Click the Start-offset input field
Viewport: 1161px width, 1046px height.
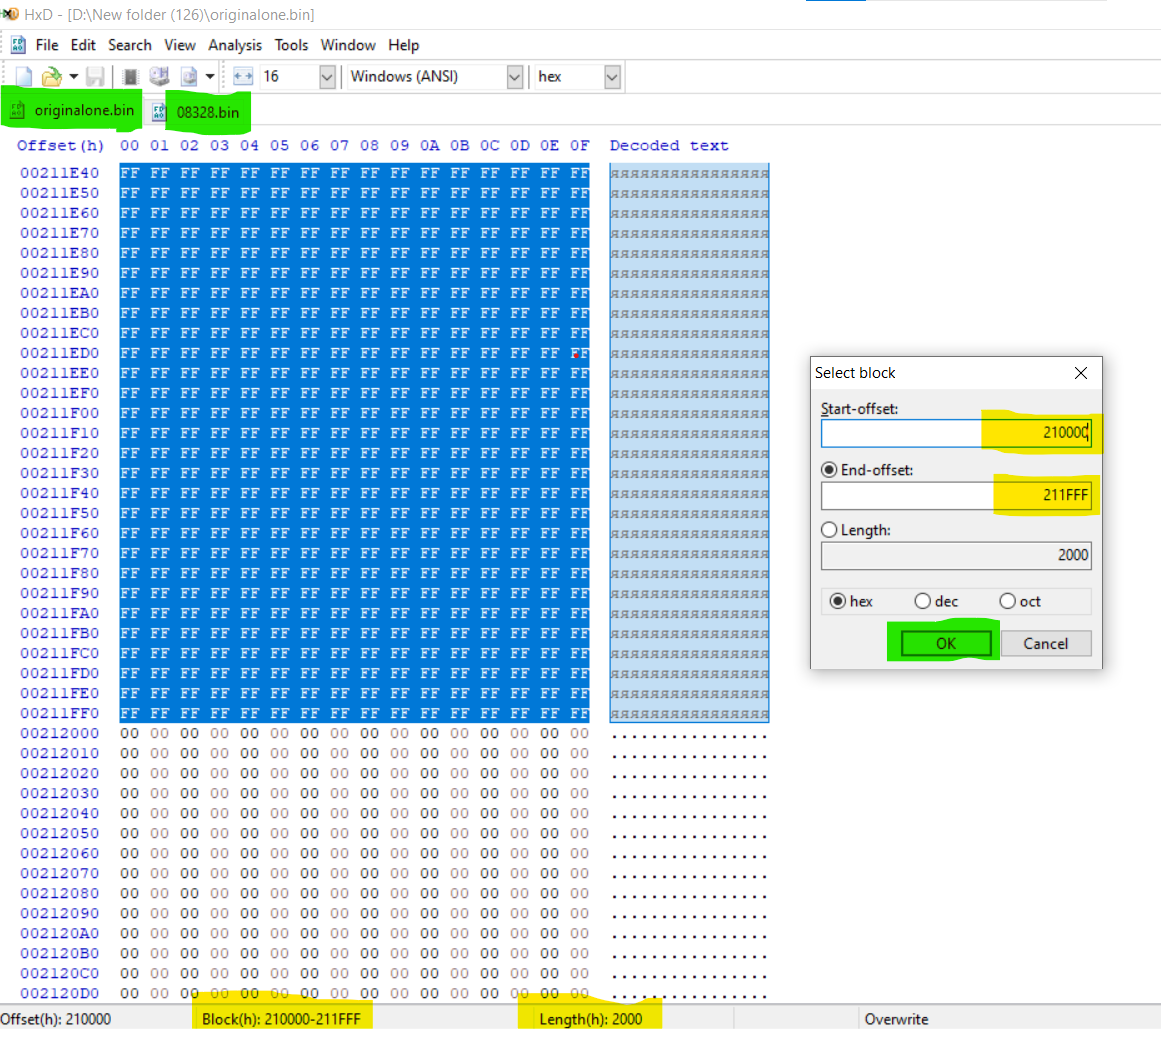(x=955, y=433)
